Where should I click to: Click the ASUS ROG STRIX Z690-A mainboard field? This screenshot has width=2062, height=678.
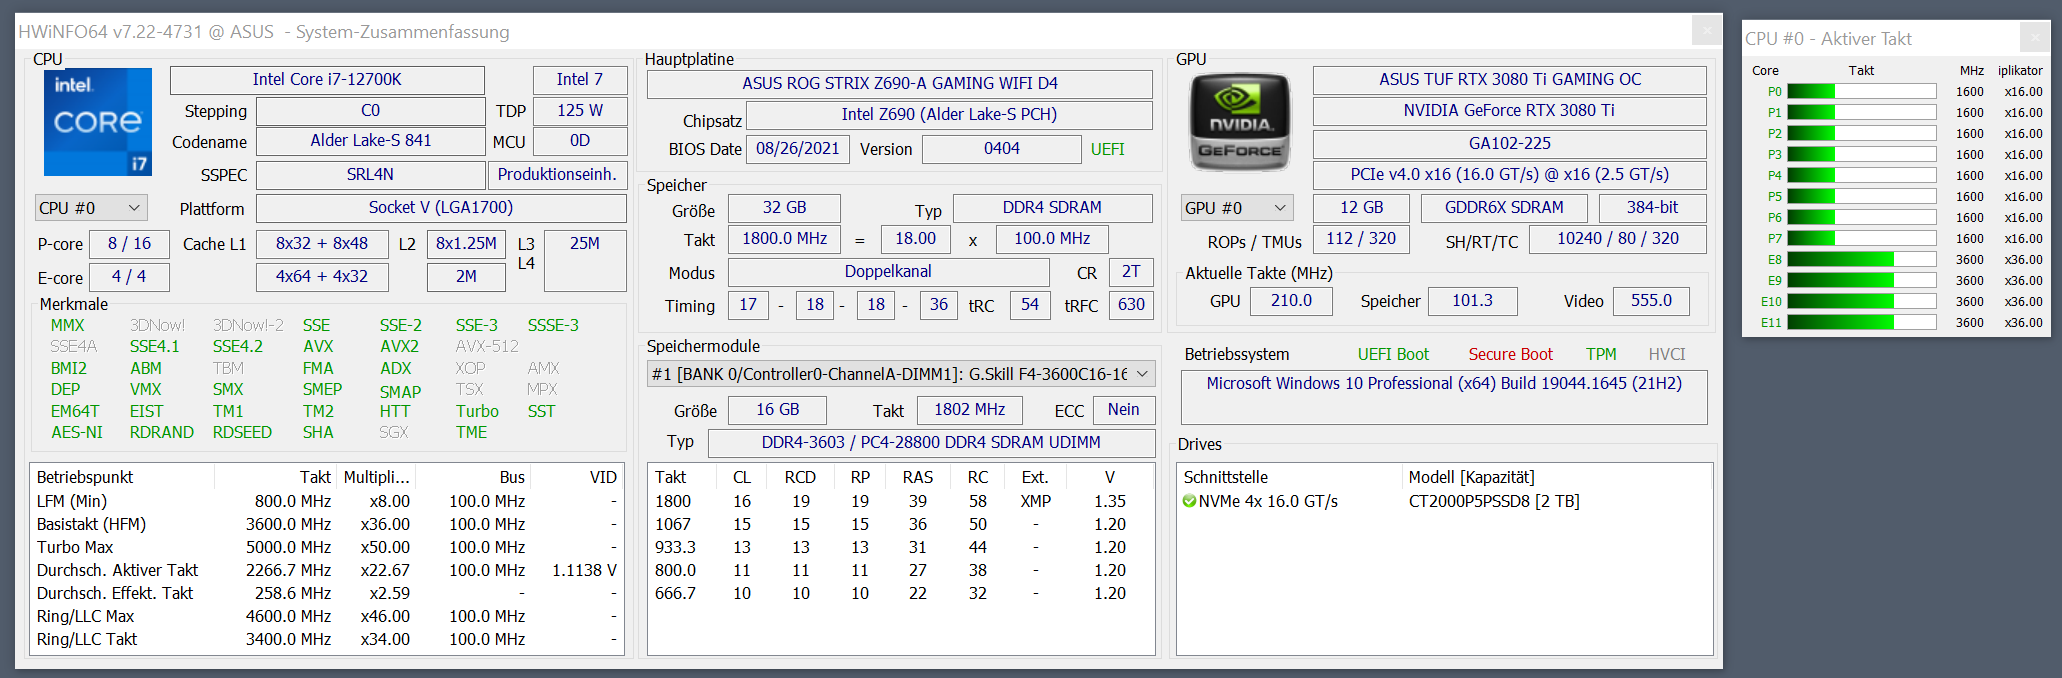click(899, 84)
